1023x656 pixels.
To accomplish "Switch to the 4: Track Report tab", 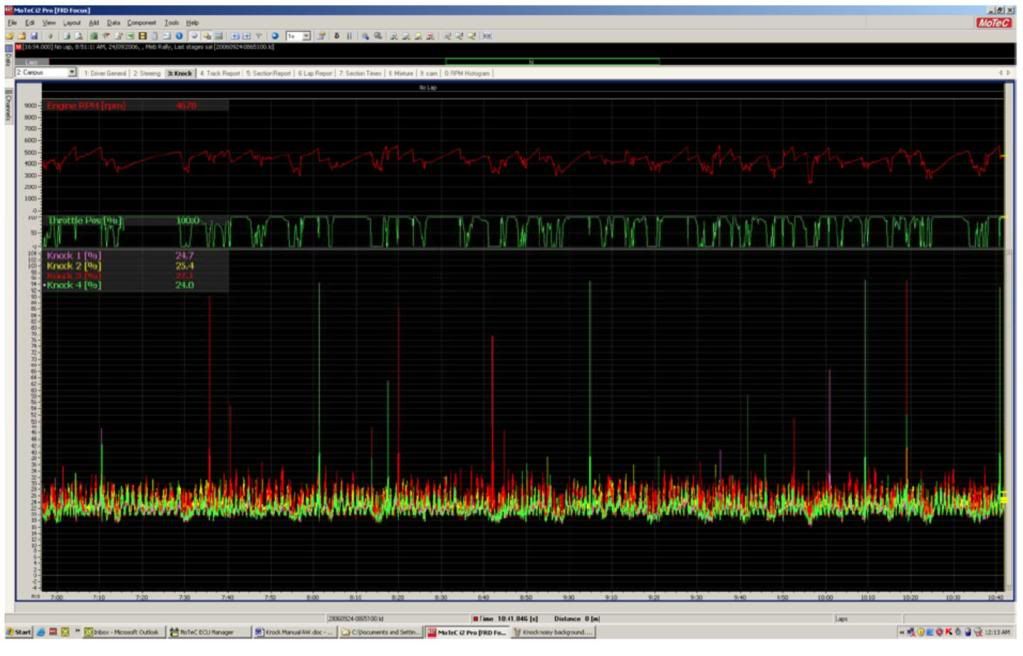I will click(220, 73).
